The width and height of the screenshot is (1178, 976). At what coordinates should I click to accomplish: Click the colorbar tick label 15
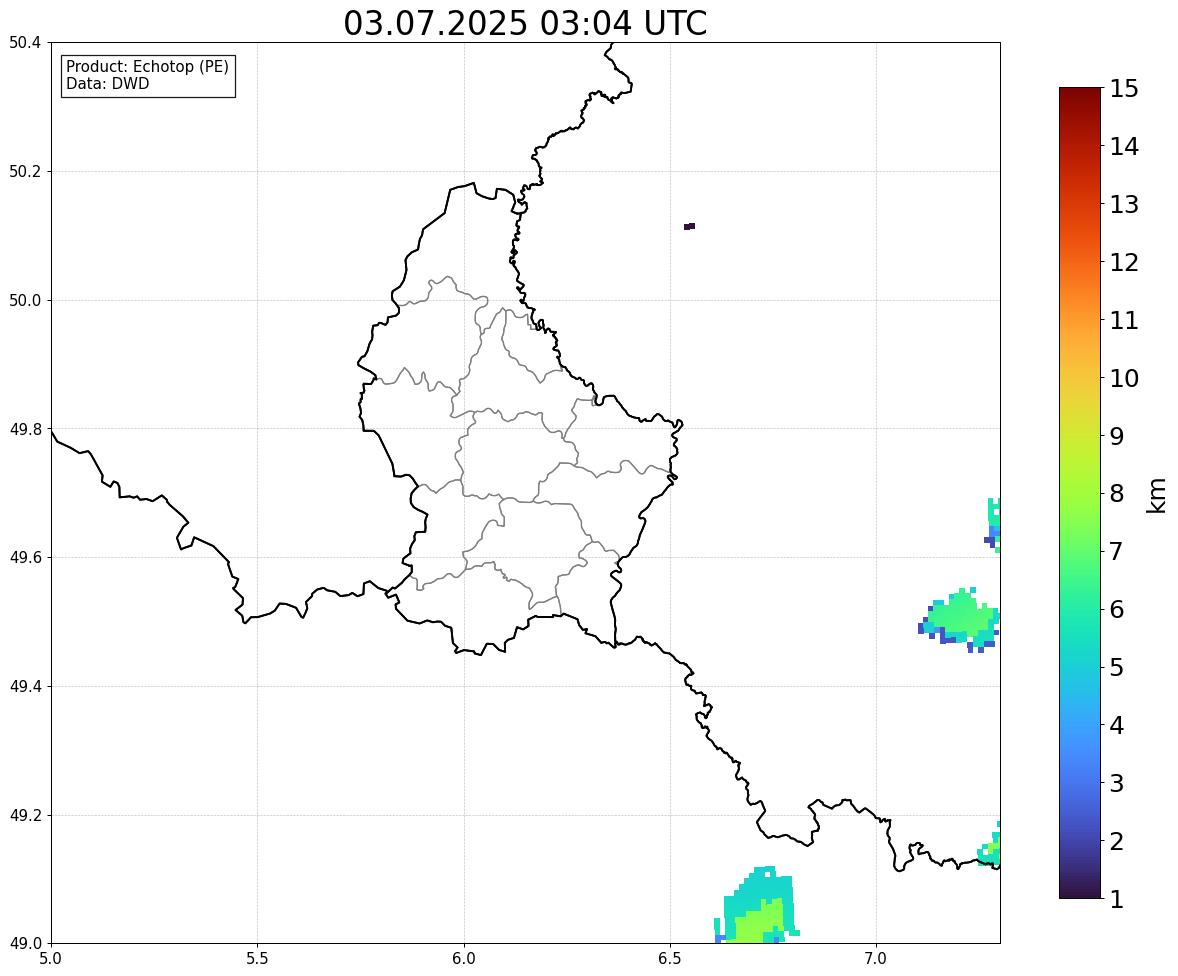[1124, 89]
